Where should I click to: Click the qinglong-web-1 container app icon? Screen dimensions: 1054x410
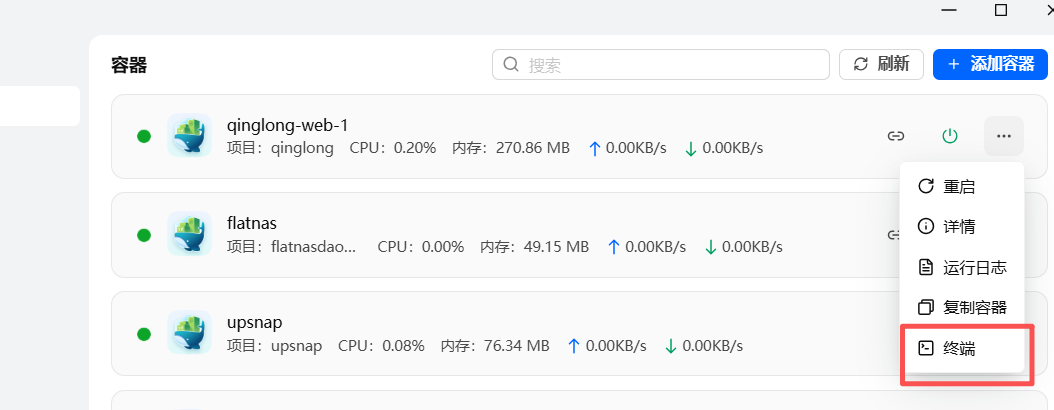[189, 136]
